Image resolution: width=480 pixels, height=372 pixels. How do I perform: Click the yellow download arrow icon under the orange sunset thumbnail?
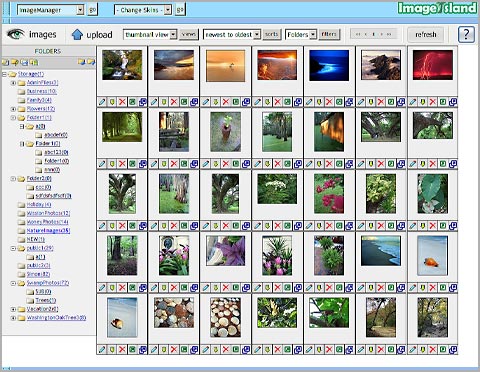[216, 102]
